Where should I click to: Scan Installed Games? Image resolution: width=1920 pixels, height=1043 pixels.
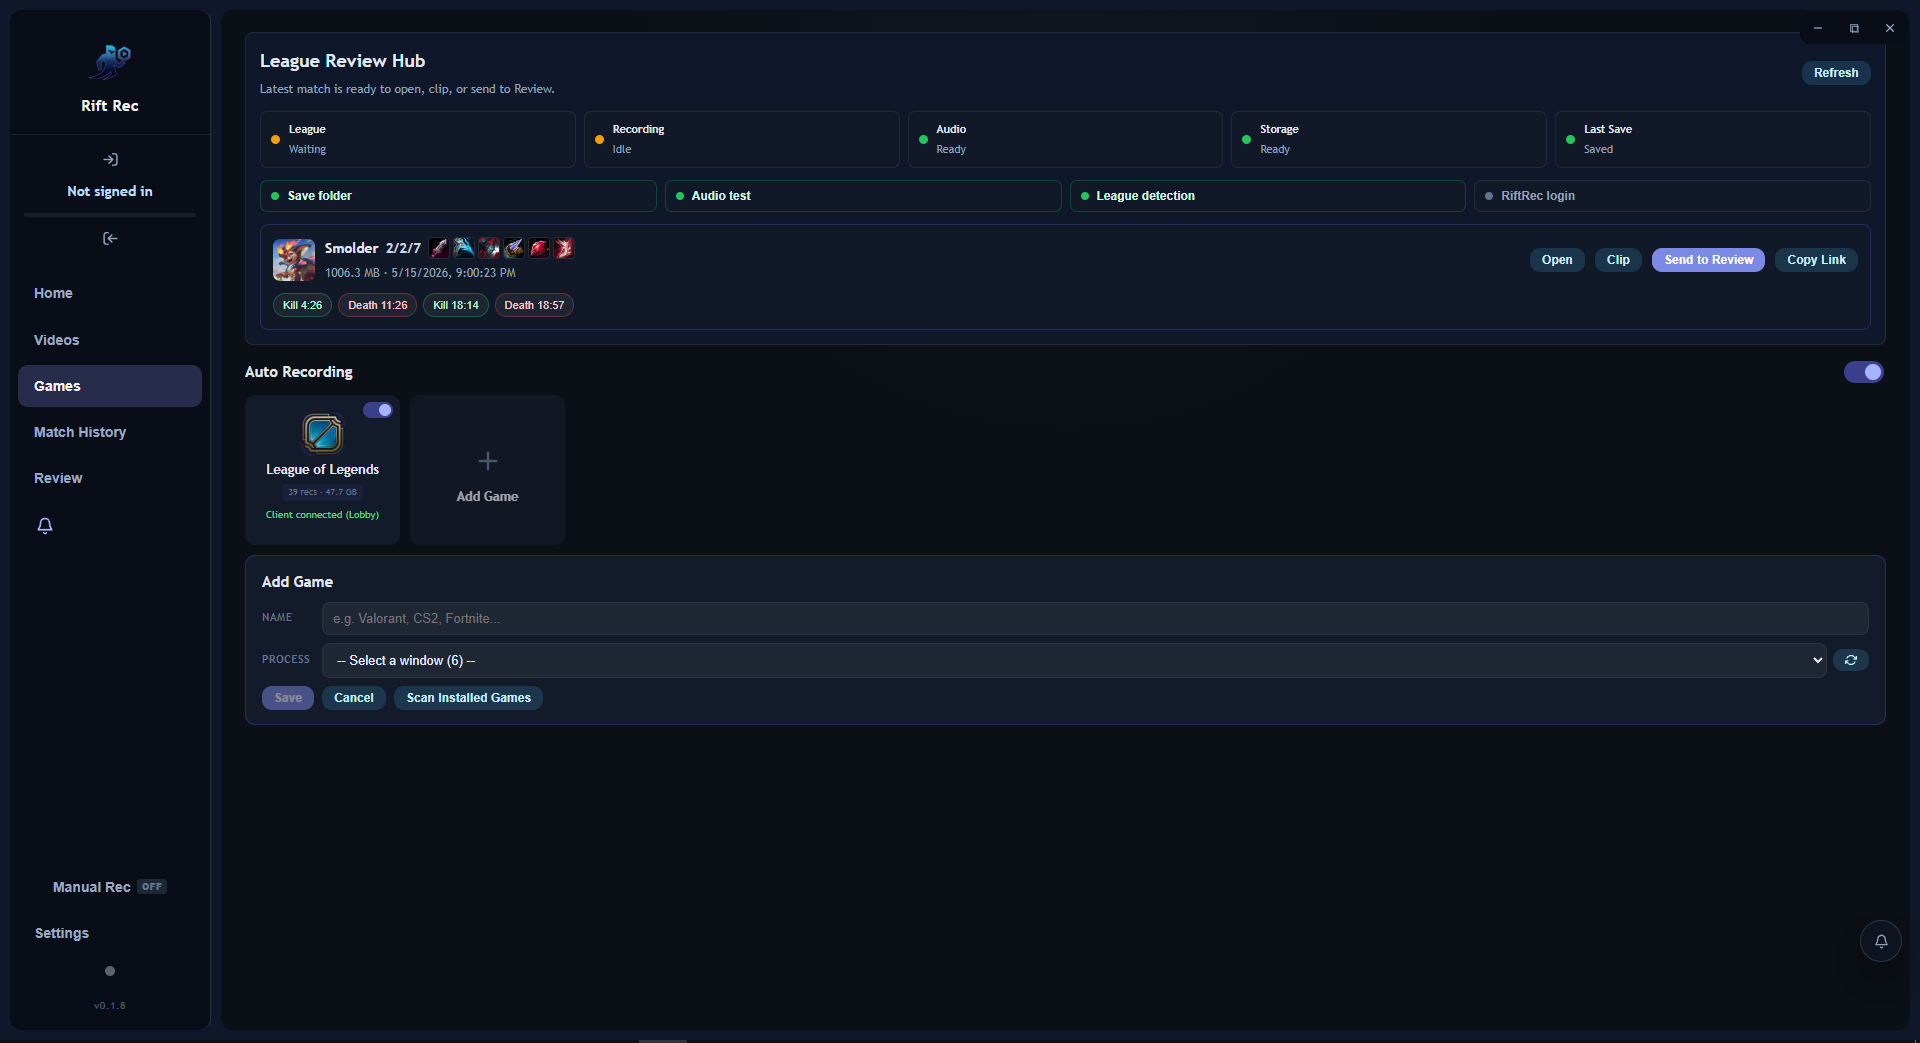click(x=469, y=698)
